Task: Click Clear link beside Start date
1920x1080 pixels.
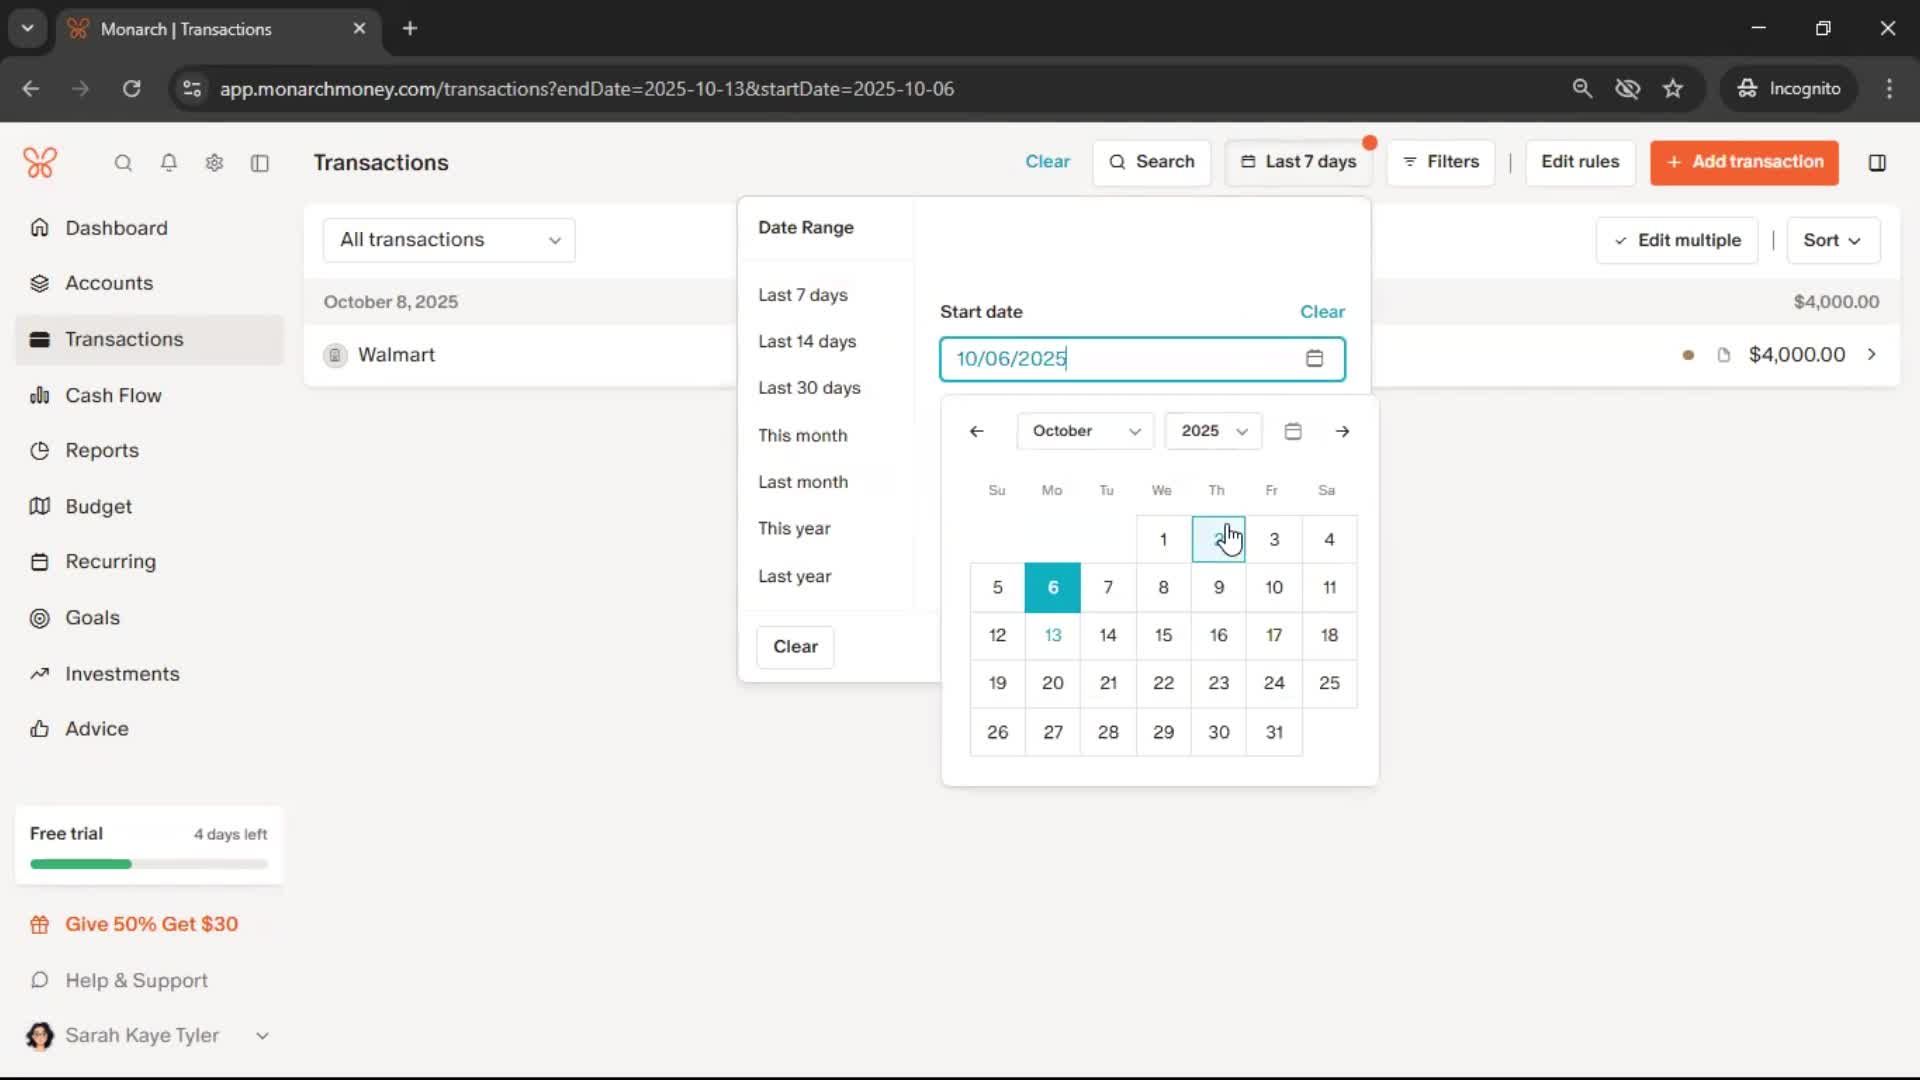Action: click(1322, 312)
